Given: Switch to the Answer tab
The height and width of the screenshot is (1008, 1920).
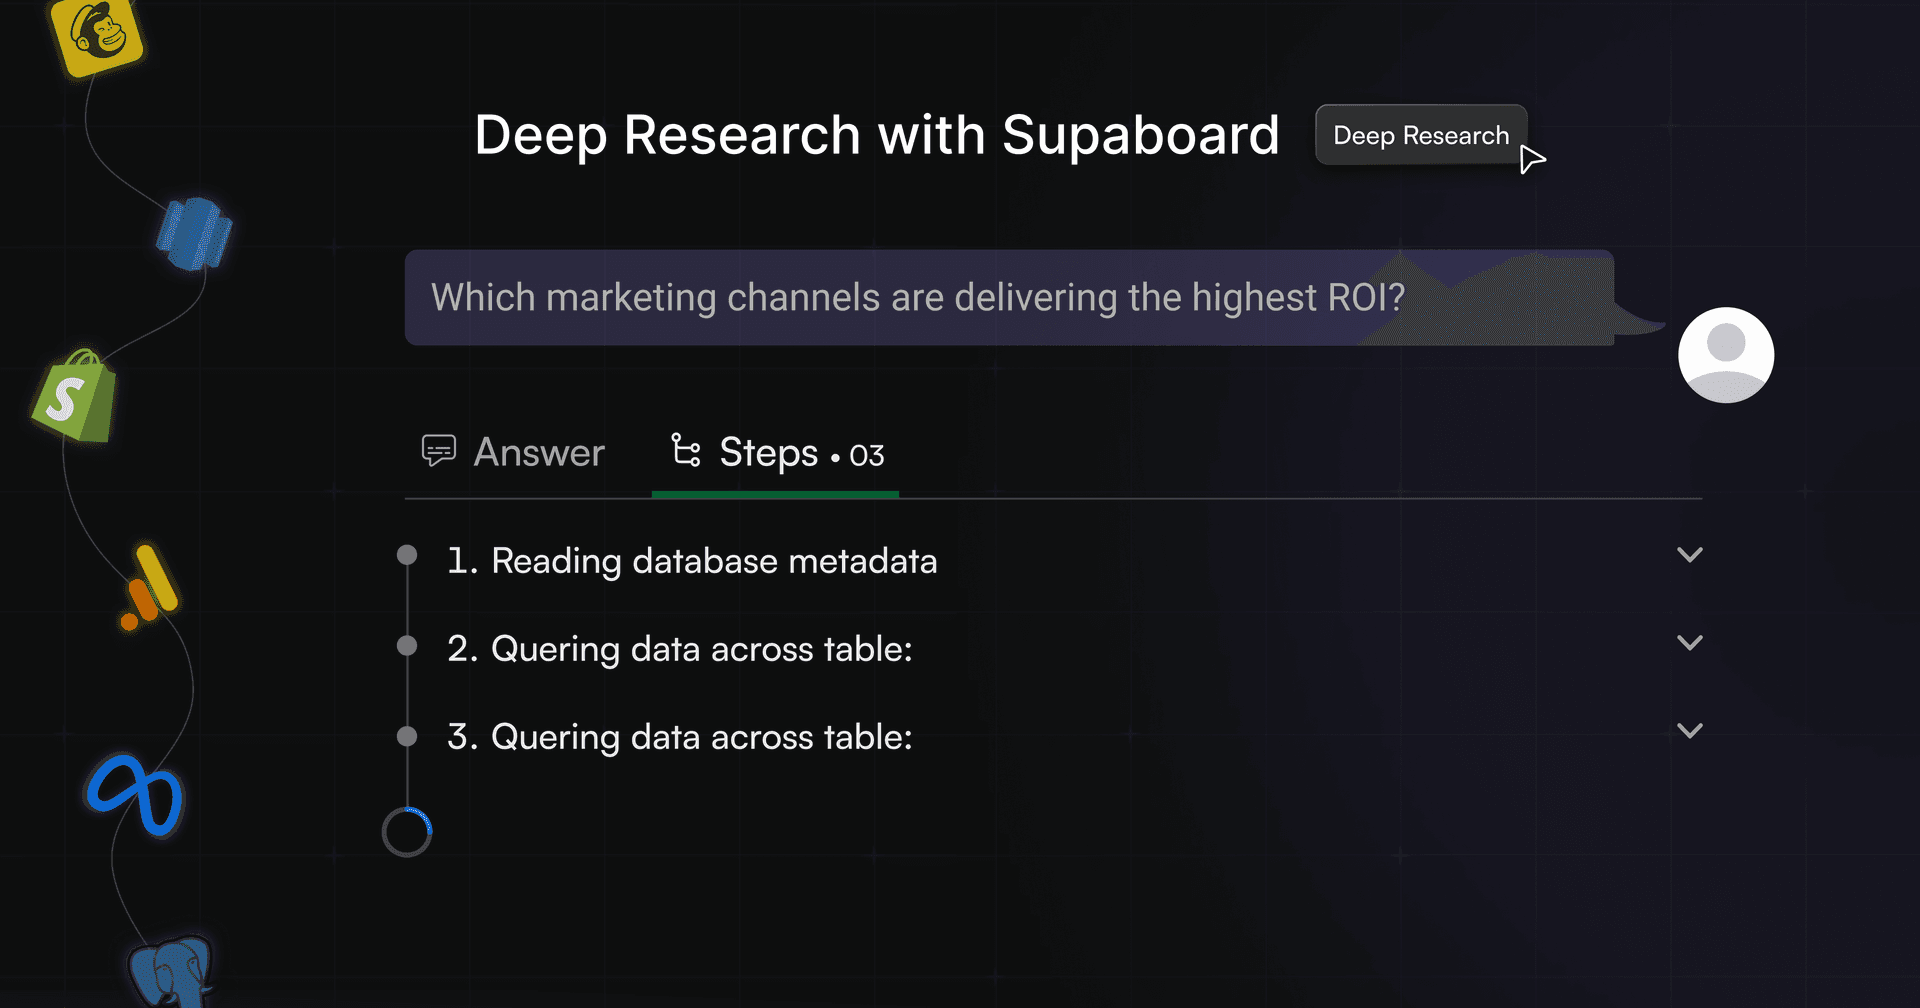Looking at the screenshot, I should pyautogui.click(x=513, y=452).
